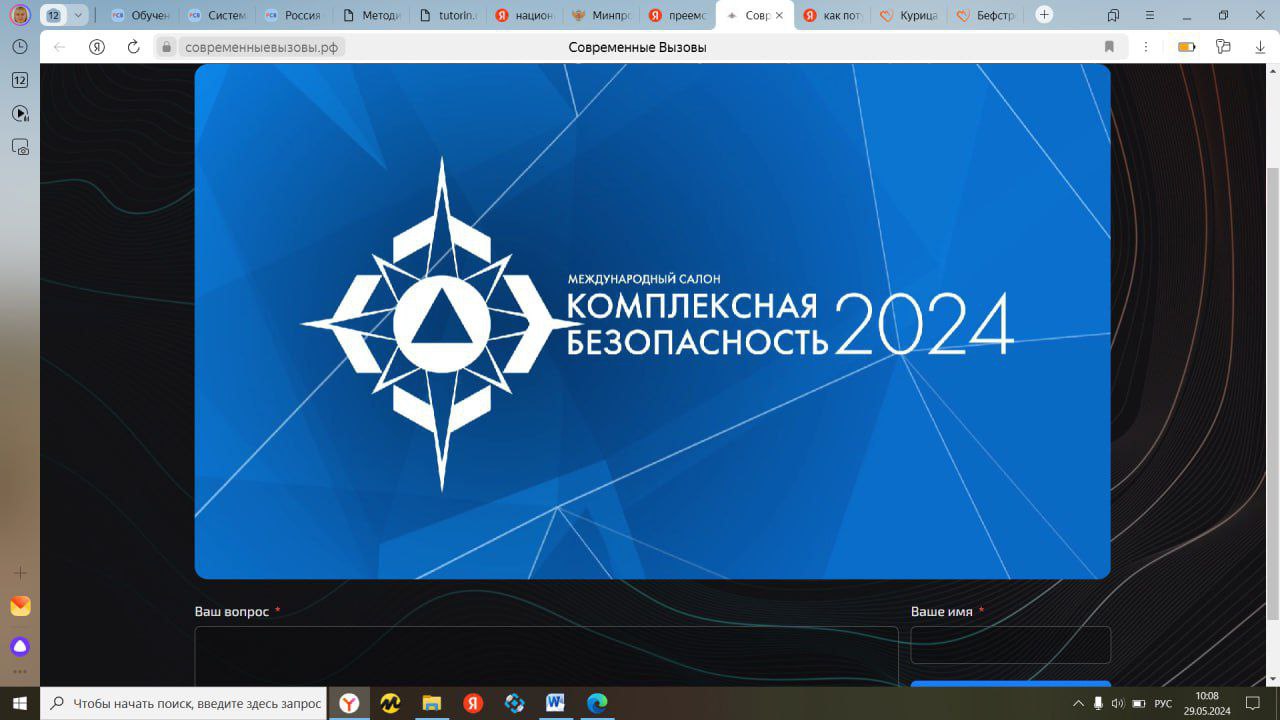Screen dimensions: 1280x720
Task: Open File Explorer from taskbar
Action: point(432,704)
